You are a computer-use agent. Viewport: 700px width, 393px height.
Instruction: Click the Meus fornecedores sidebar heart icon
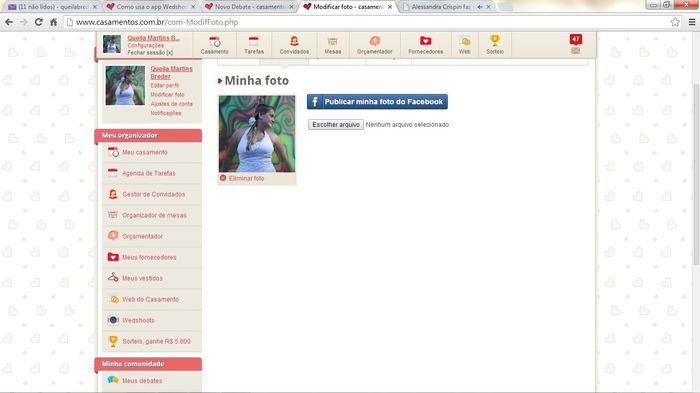(x=113, y=257)
